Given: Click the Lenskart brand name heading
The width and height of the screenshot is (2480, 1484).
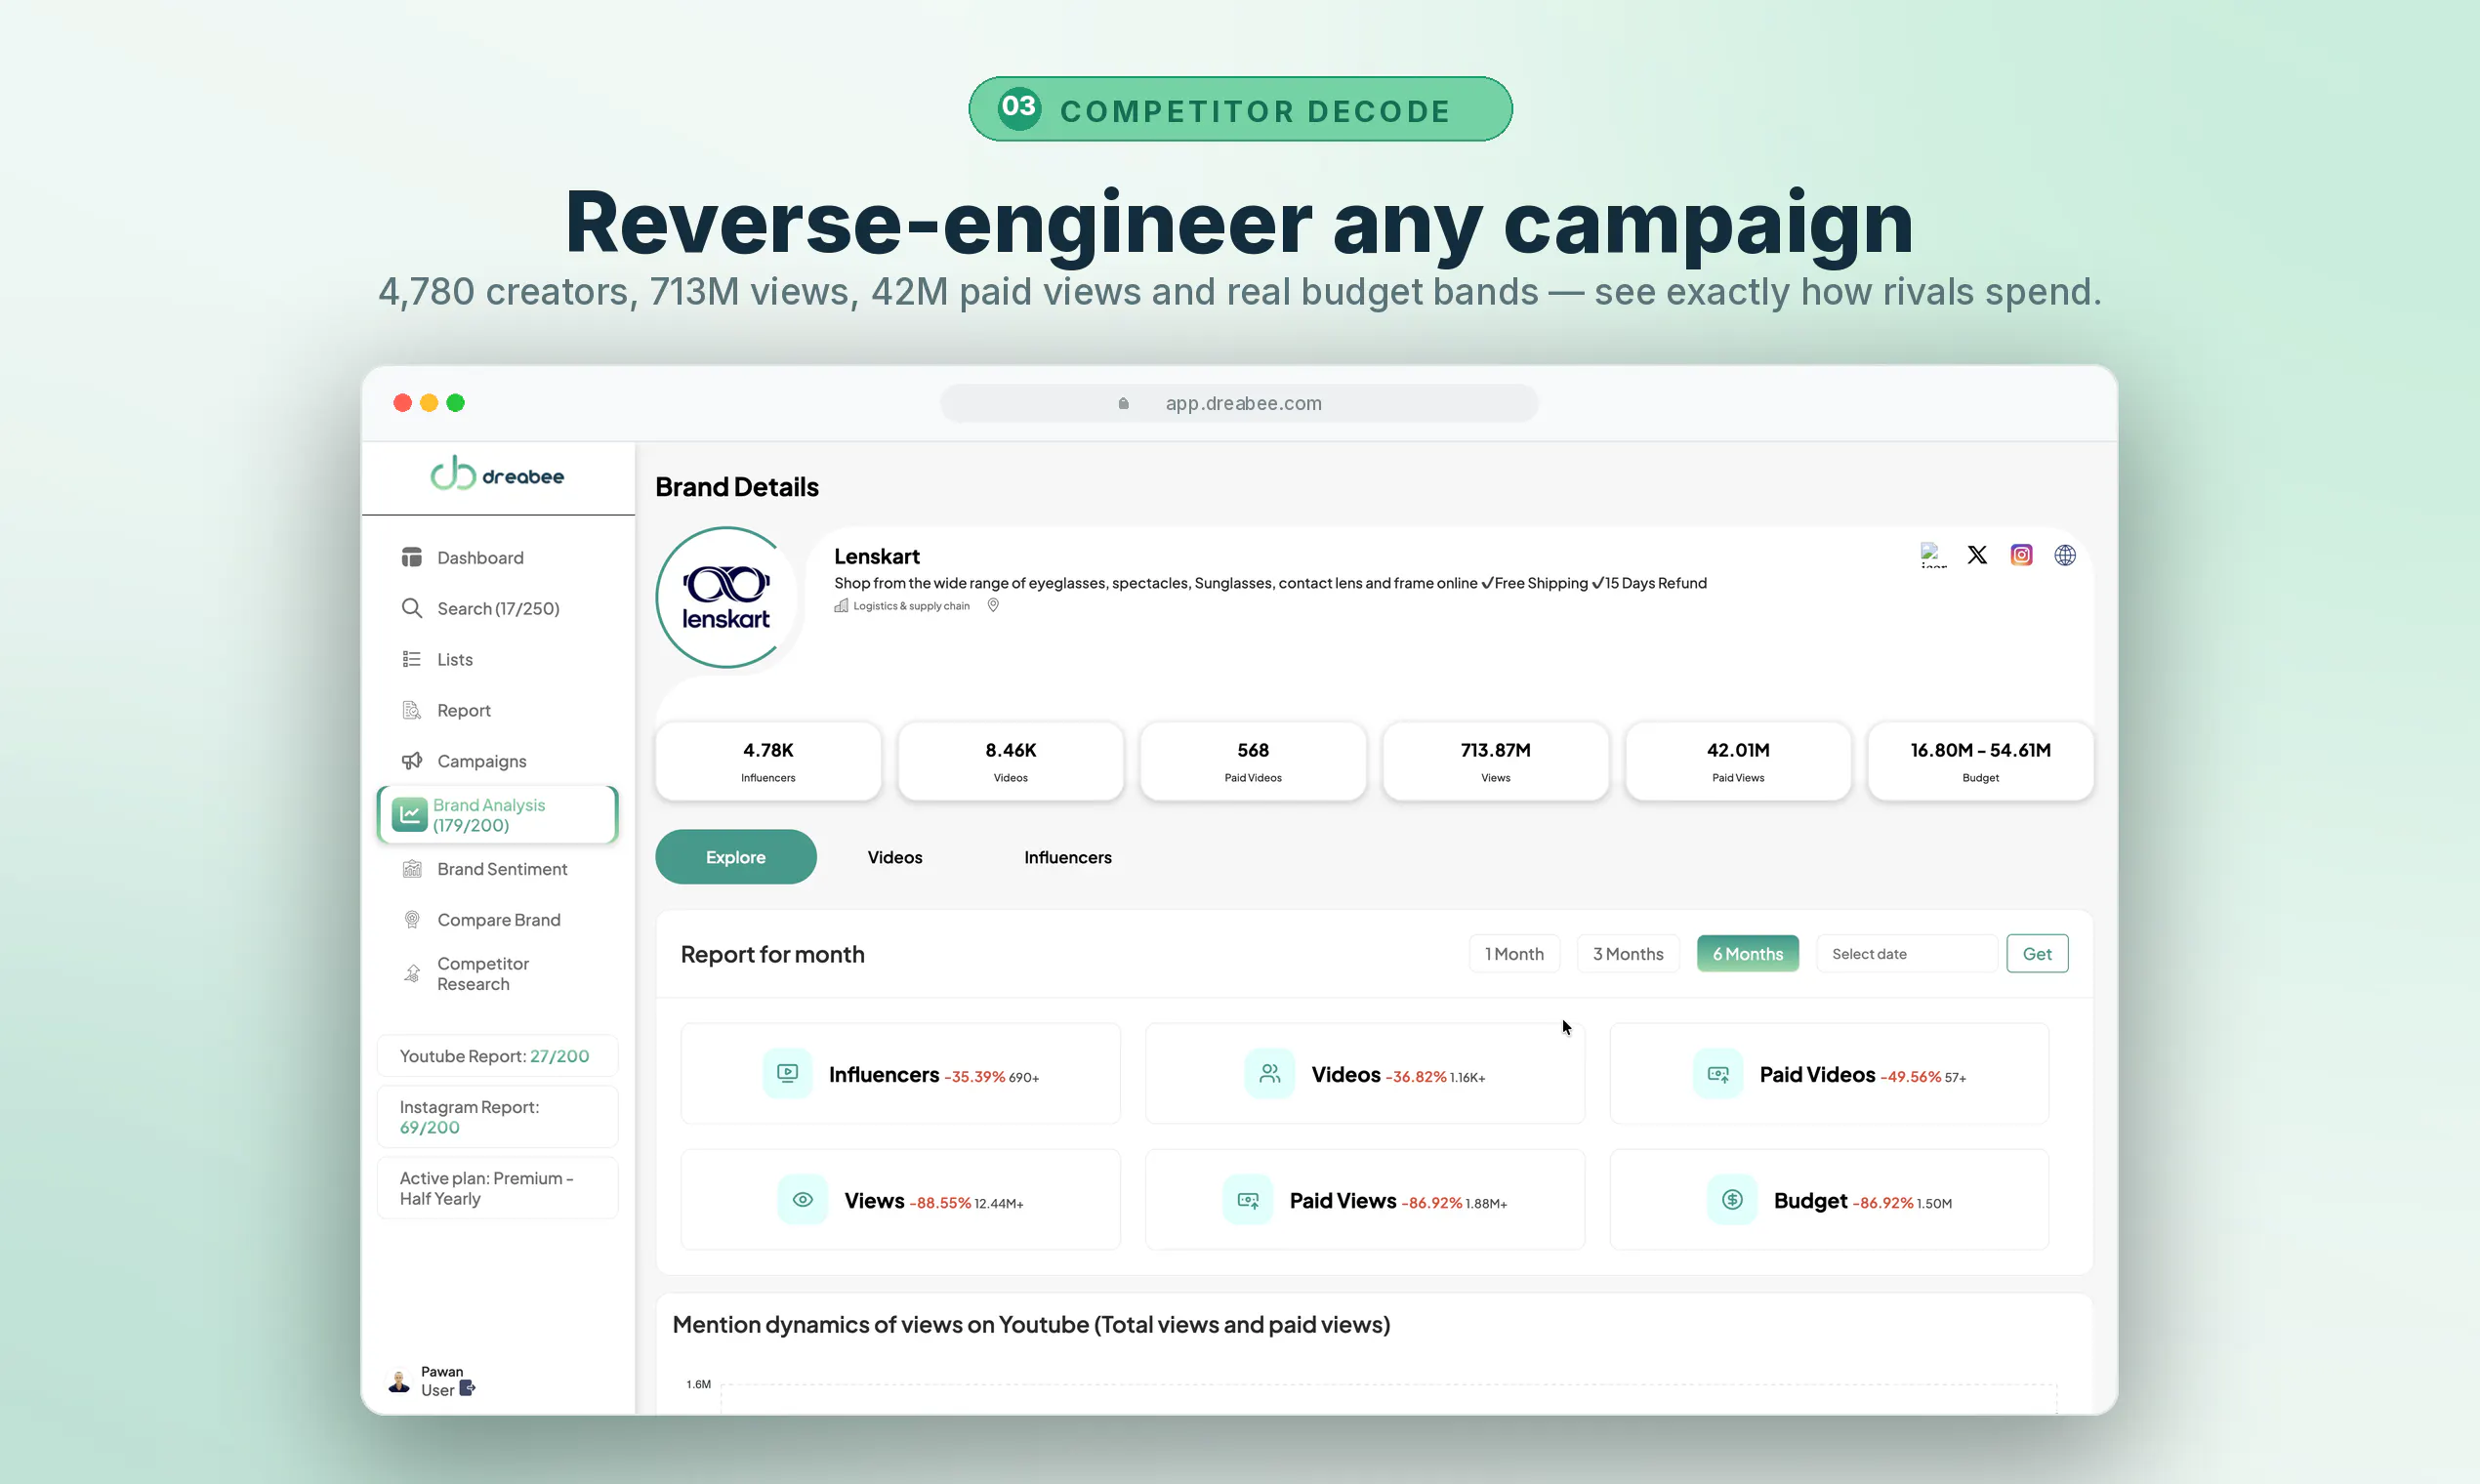Looking at the screenshot, I should [877, 556].
